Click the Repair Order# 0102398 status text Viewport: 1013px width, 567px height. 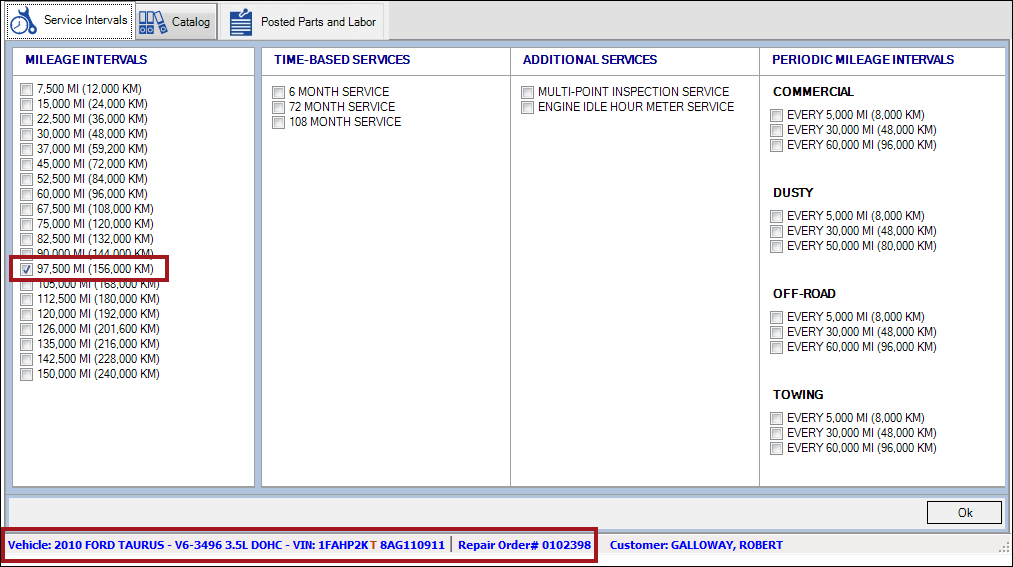tap(524, 545)
